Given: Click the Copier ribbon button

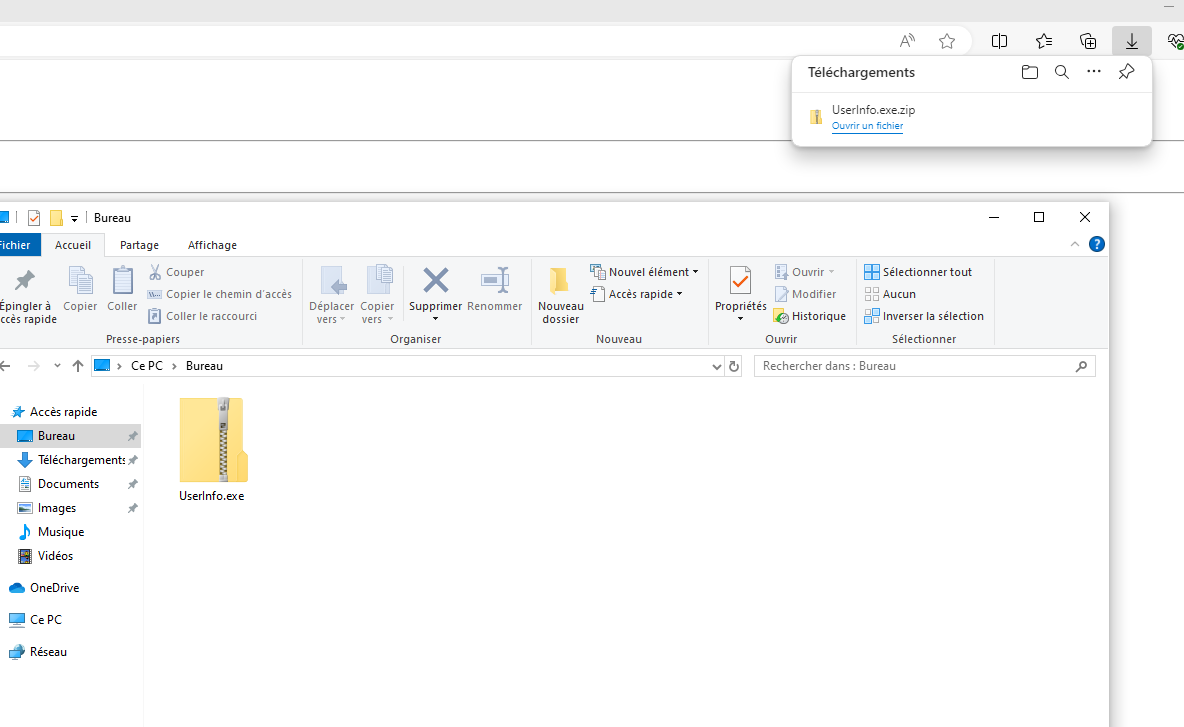Looking at the screenshot, I should click(x=80, y=288).
